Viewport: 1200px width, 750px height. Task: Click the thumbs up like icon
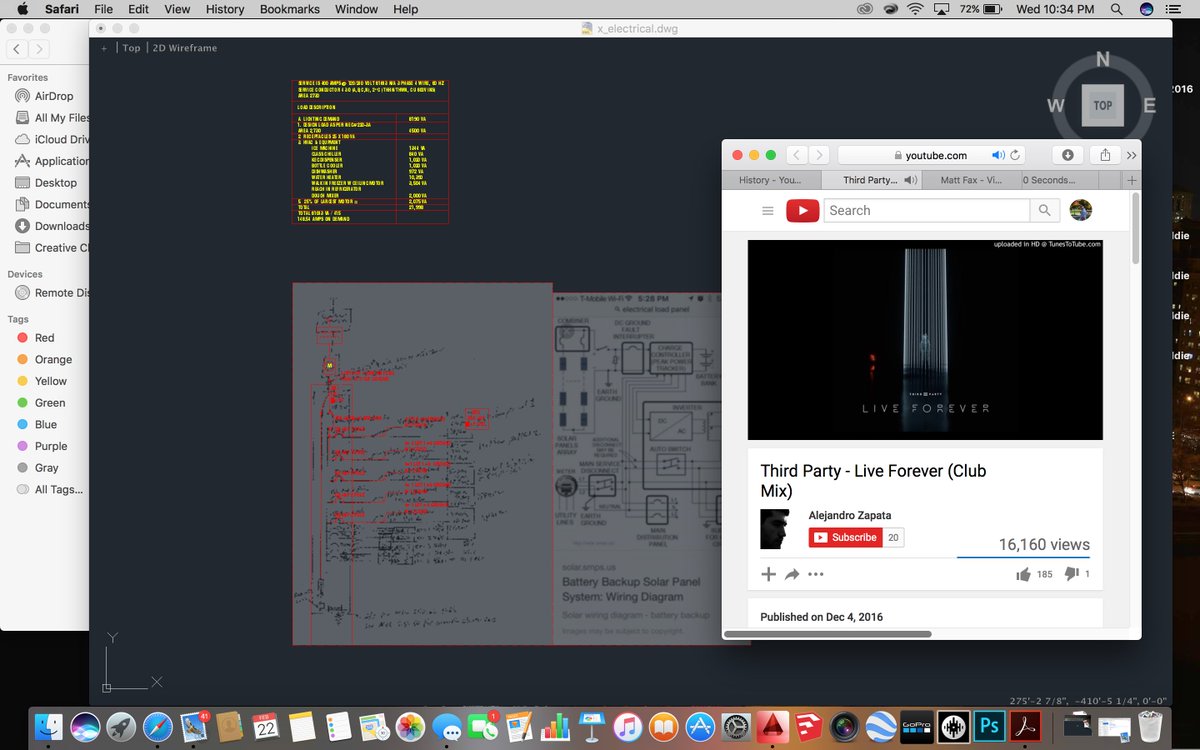click(x=1023, y=574)
